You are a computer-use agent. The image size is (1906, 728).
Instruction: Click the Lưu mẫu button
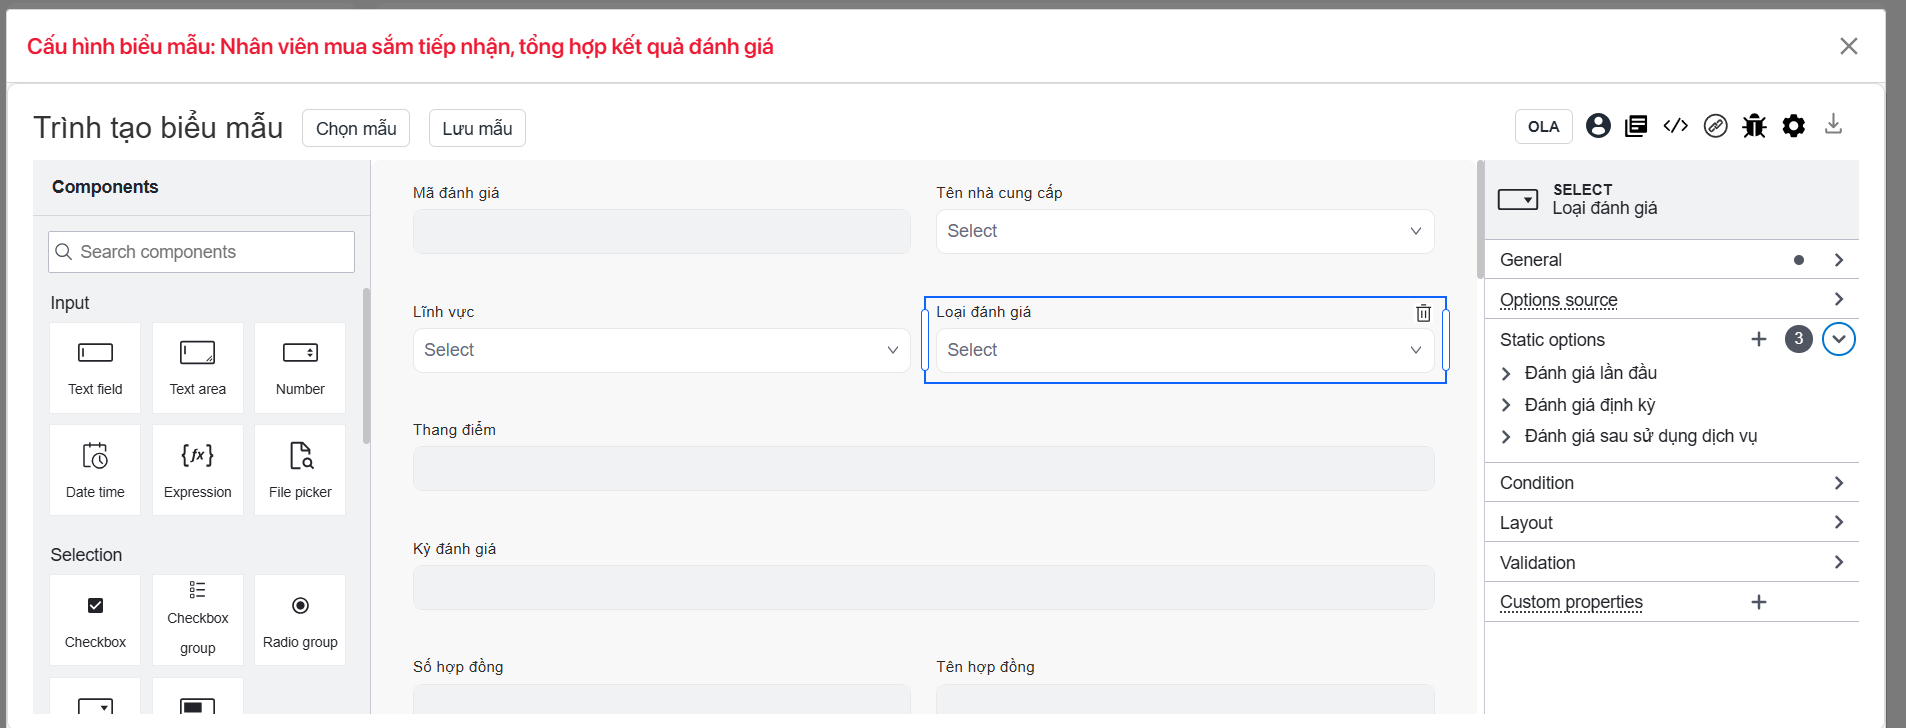tap(477, 129)
